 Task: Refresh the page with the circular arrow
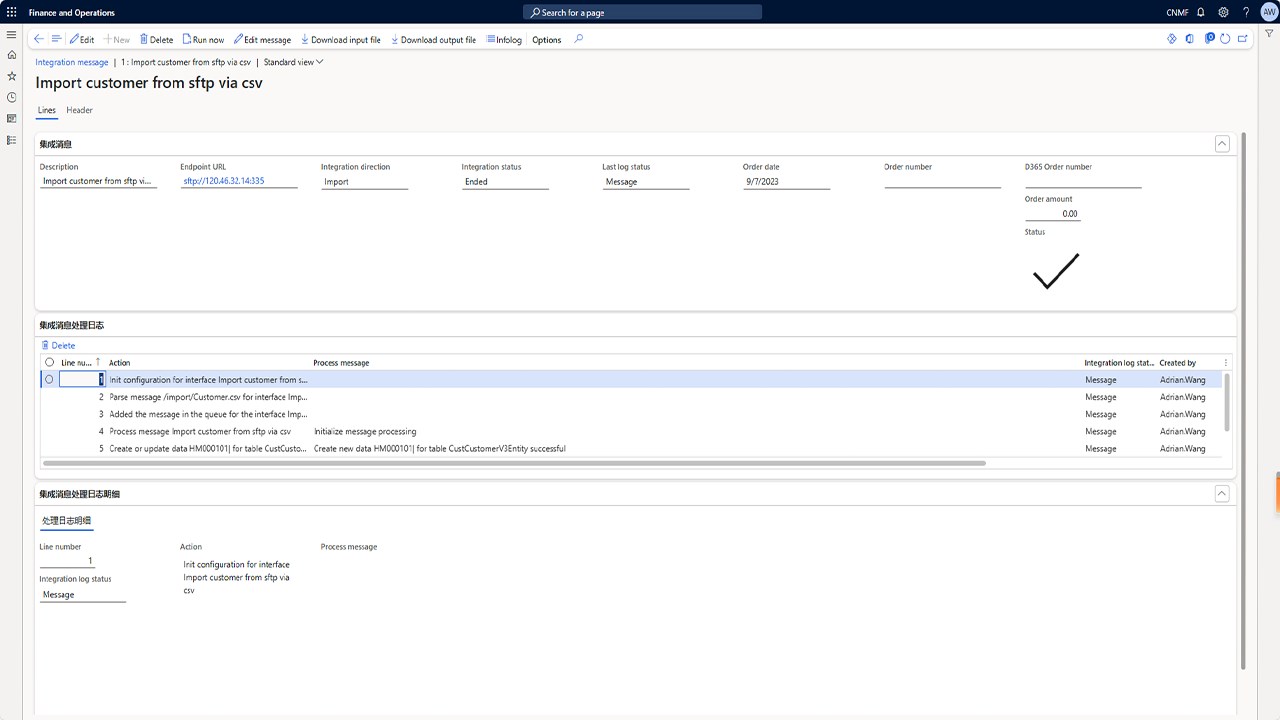[x=1225, y=39]
